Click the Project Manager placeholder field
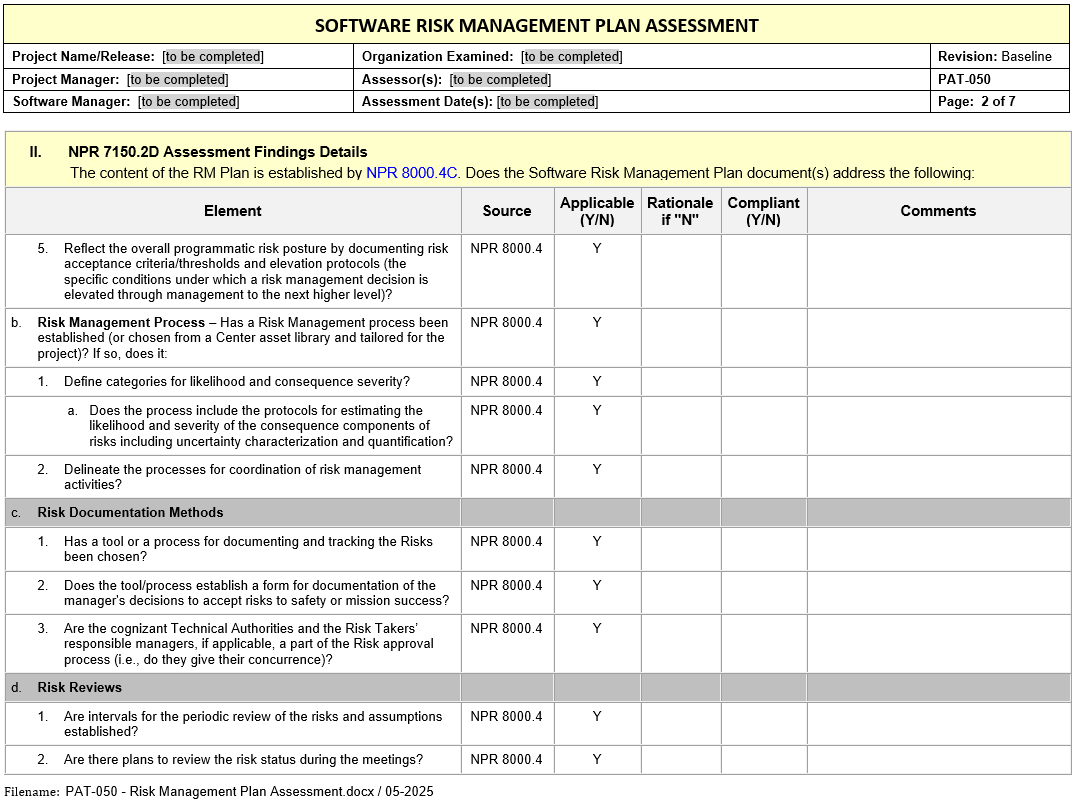This screenshot has height=801, width=1076. tap(177, 79)
